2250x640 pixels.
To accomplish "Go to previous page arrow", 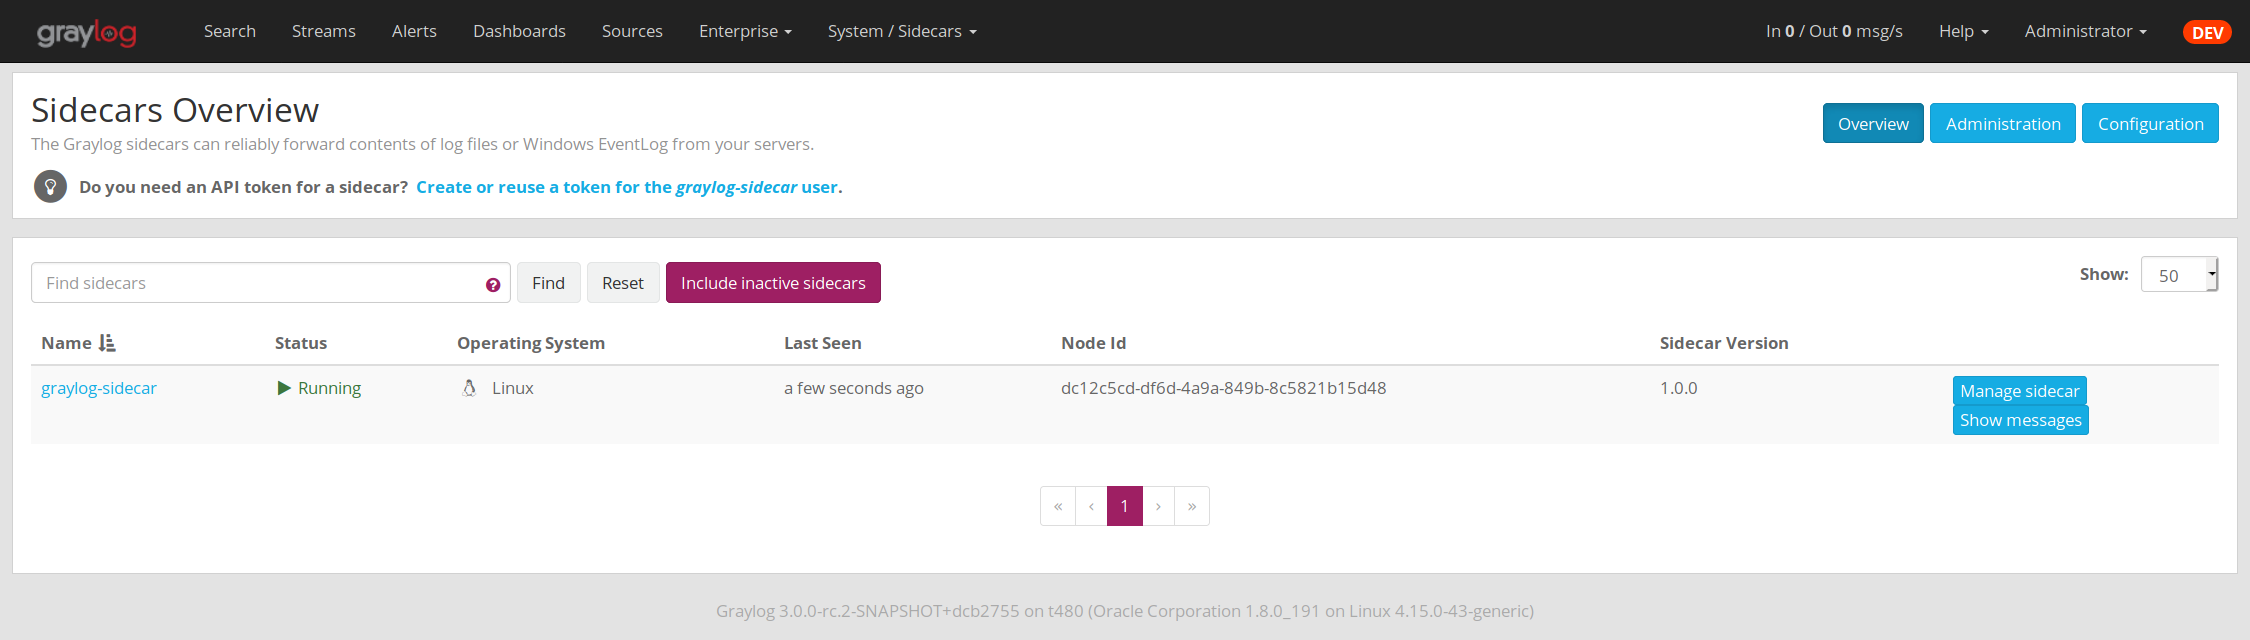I will pos(1091,506).
